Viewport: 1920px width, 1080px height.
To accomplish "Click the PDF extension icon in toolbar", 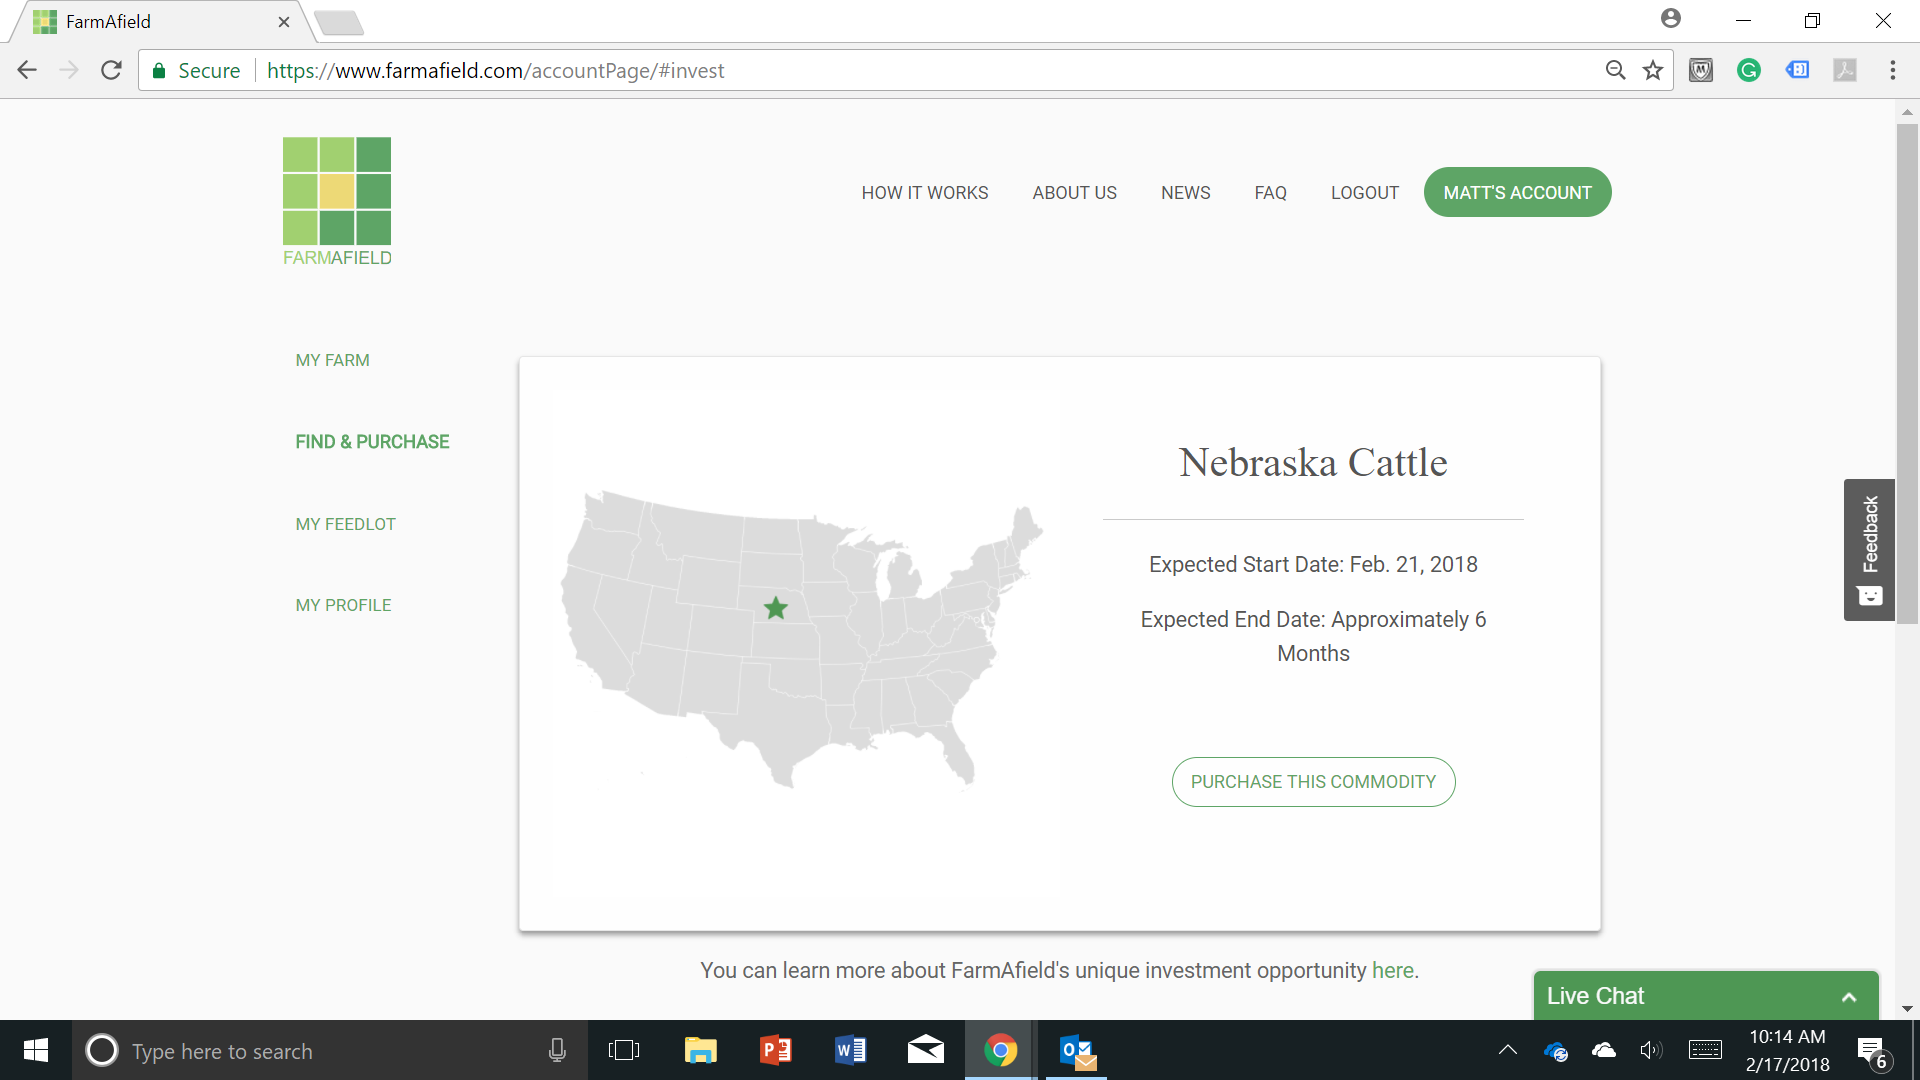I will click(1845, 70).
